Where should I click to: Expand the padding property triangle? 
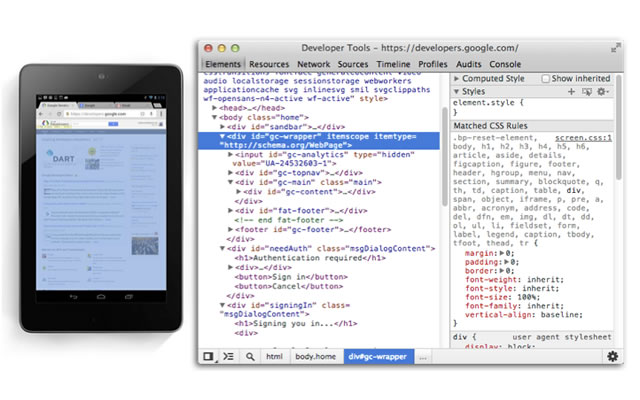point(507,262)
